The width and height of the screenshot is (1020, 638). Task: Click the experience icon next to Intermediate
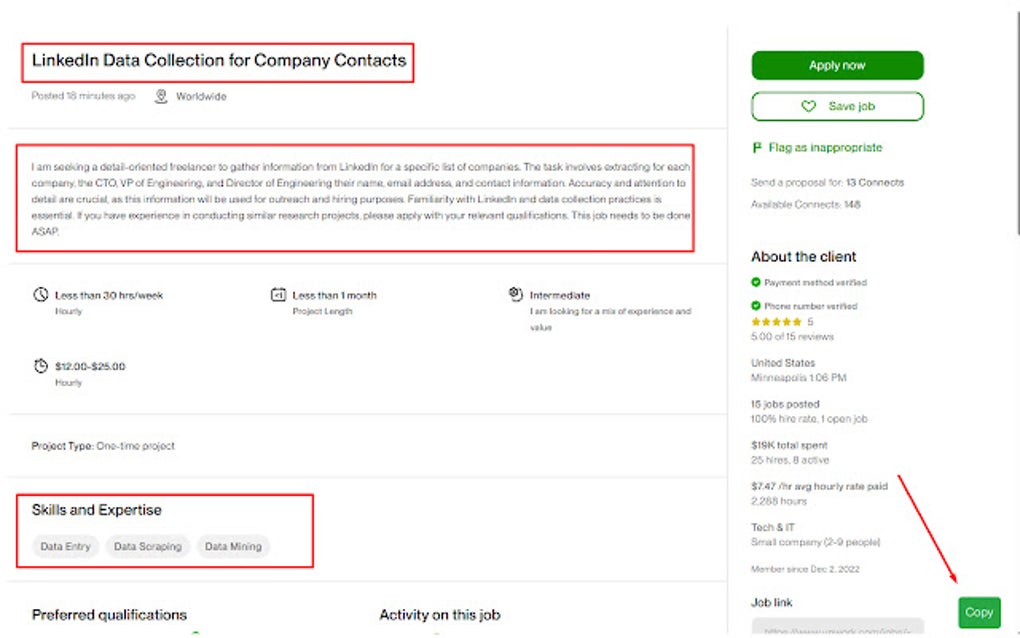(511, 293)
